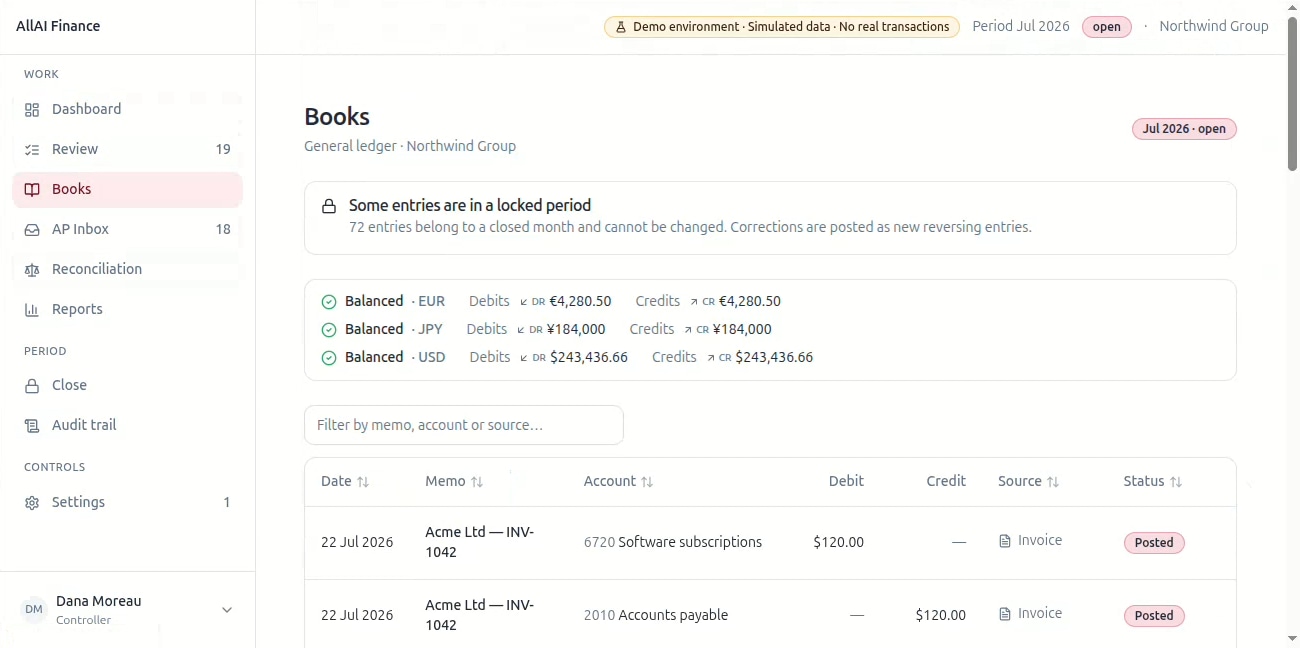
Task: Click the USD debits total $243,436.66
Action: pyautogui.click(x=589, y=357)
